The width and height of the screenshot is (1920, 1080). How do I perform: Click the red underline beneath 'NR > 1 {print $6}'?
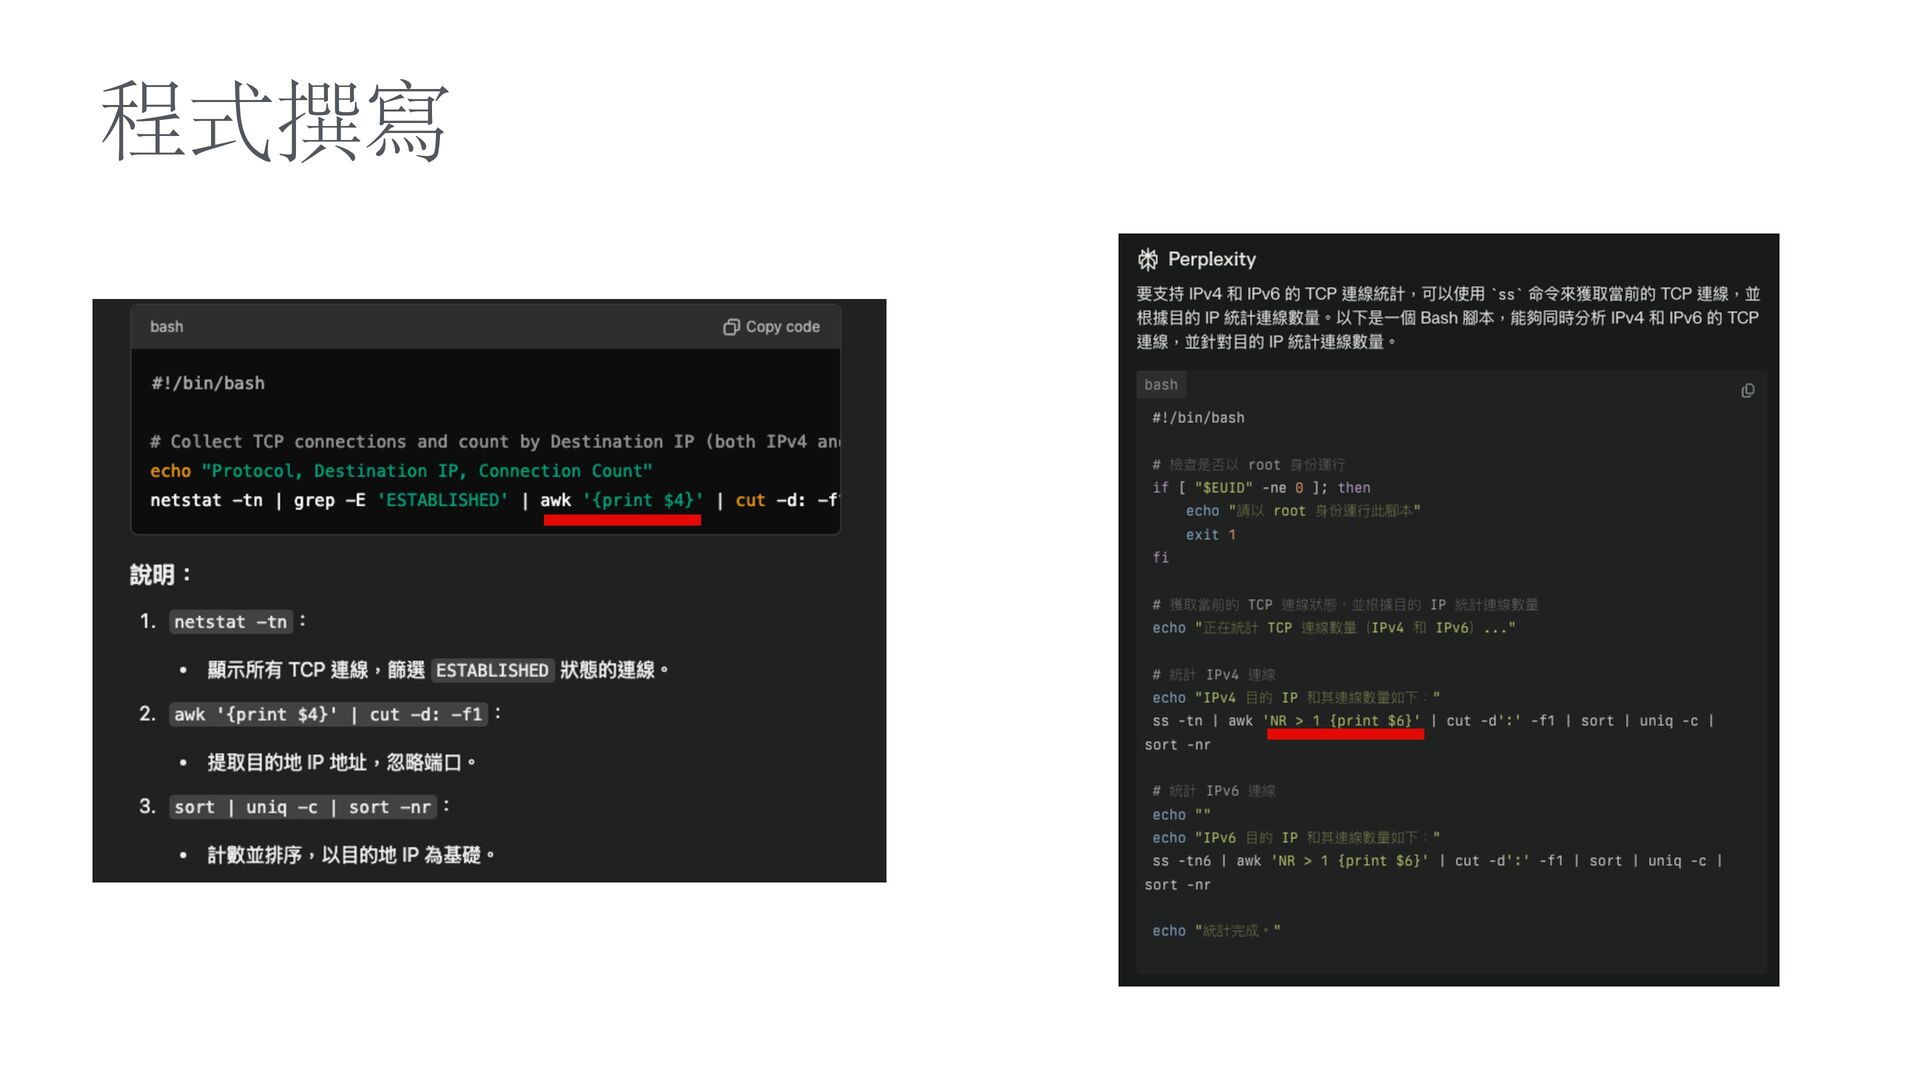1344,735
